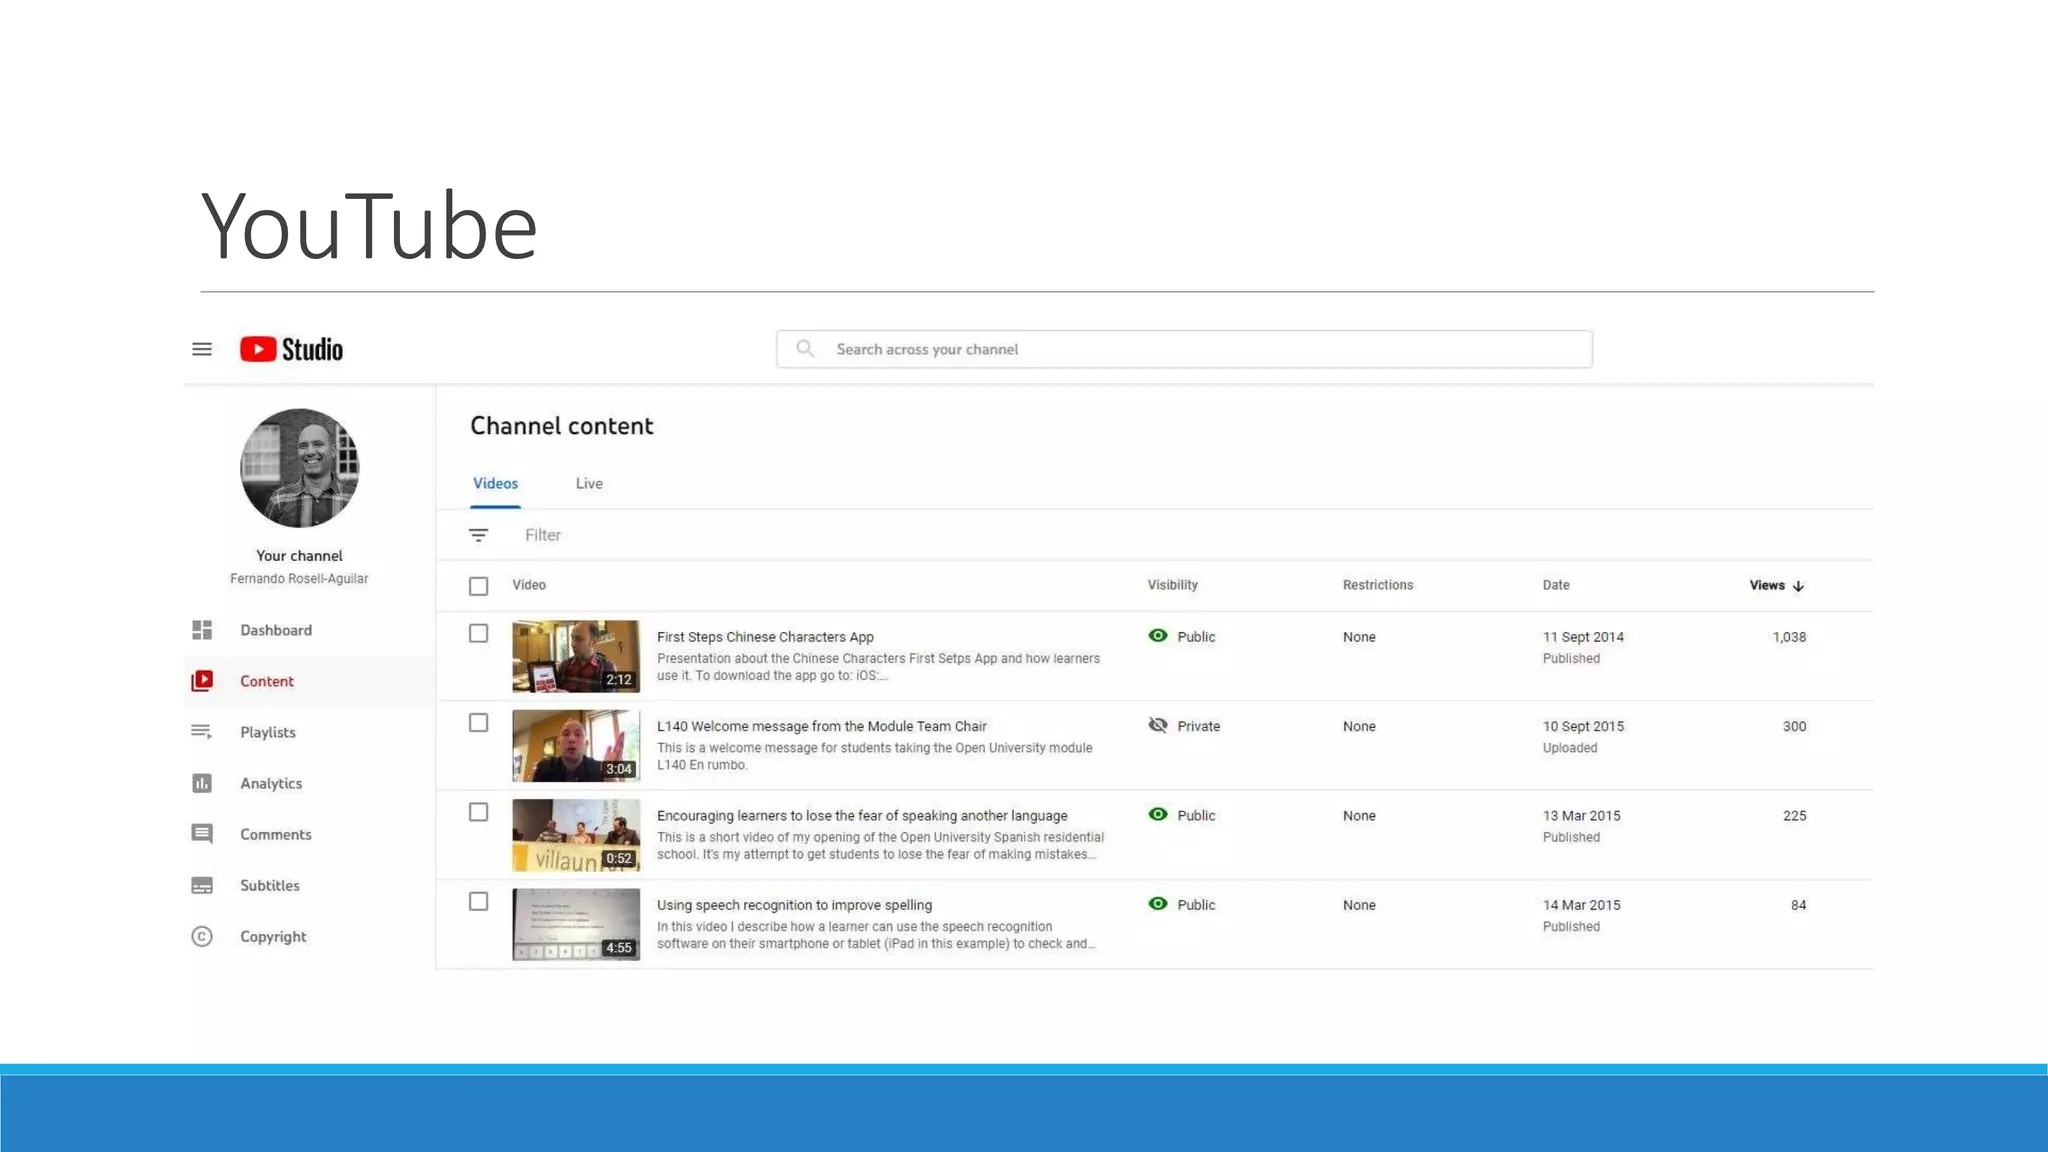Open the Analytics sidebar icon
2048x1152 pixels.
[202, 783]
